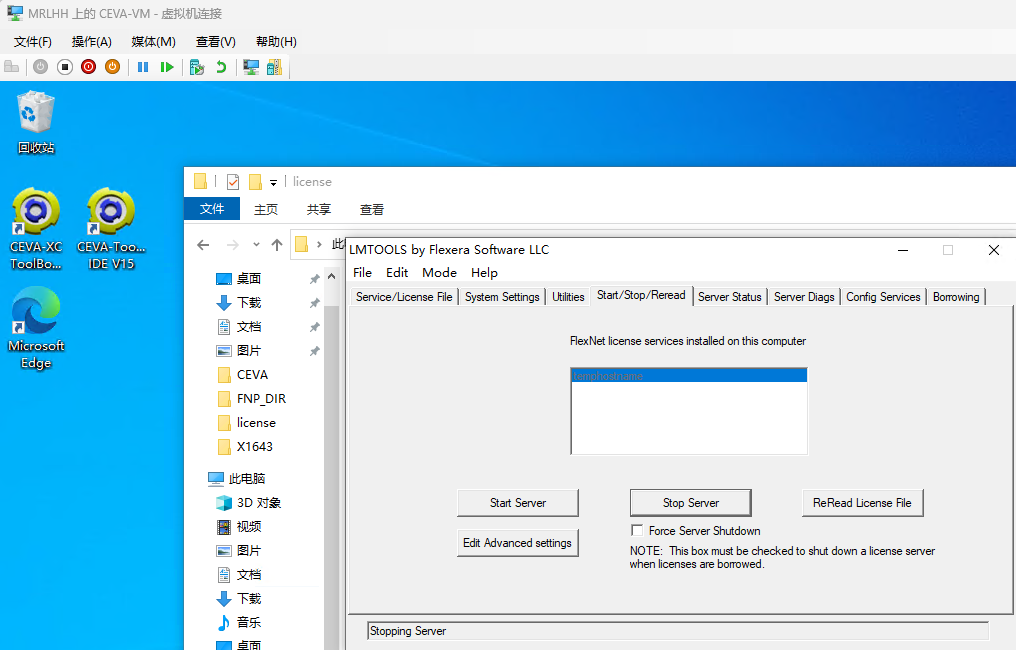Open 3D 对象 under 此电脑
The width and height of the screenshot is (1016, 650).
click(259, 503)
